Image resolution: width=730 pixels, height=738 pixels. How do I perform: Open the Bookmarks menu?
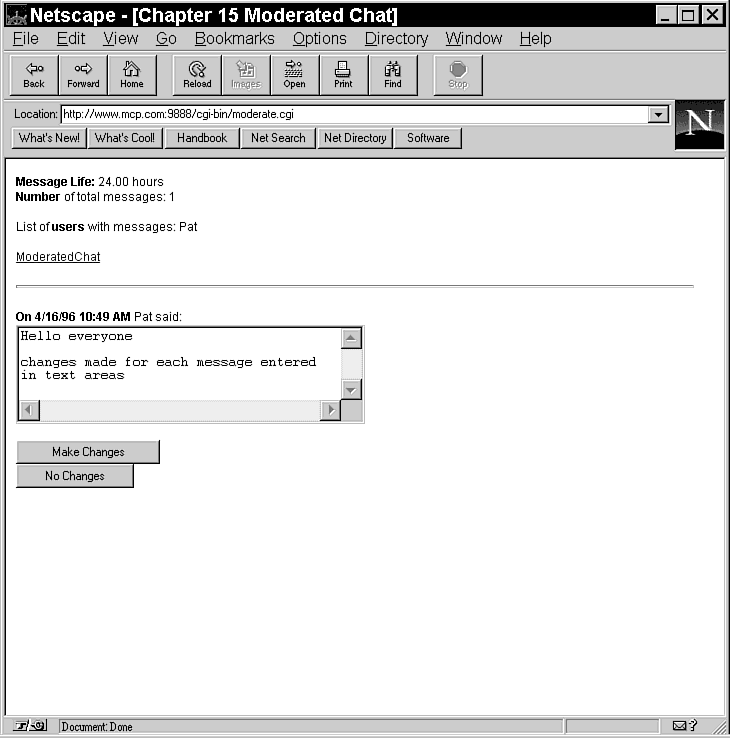pyautogui.click(x=234, y=39)
